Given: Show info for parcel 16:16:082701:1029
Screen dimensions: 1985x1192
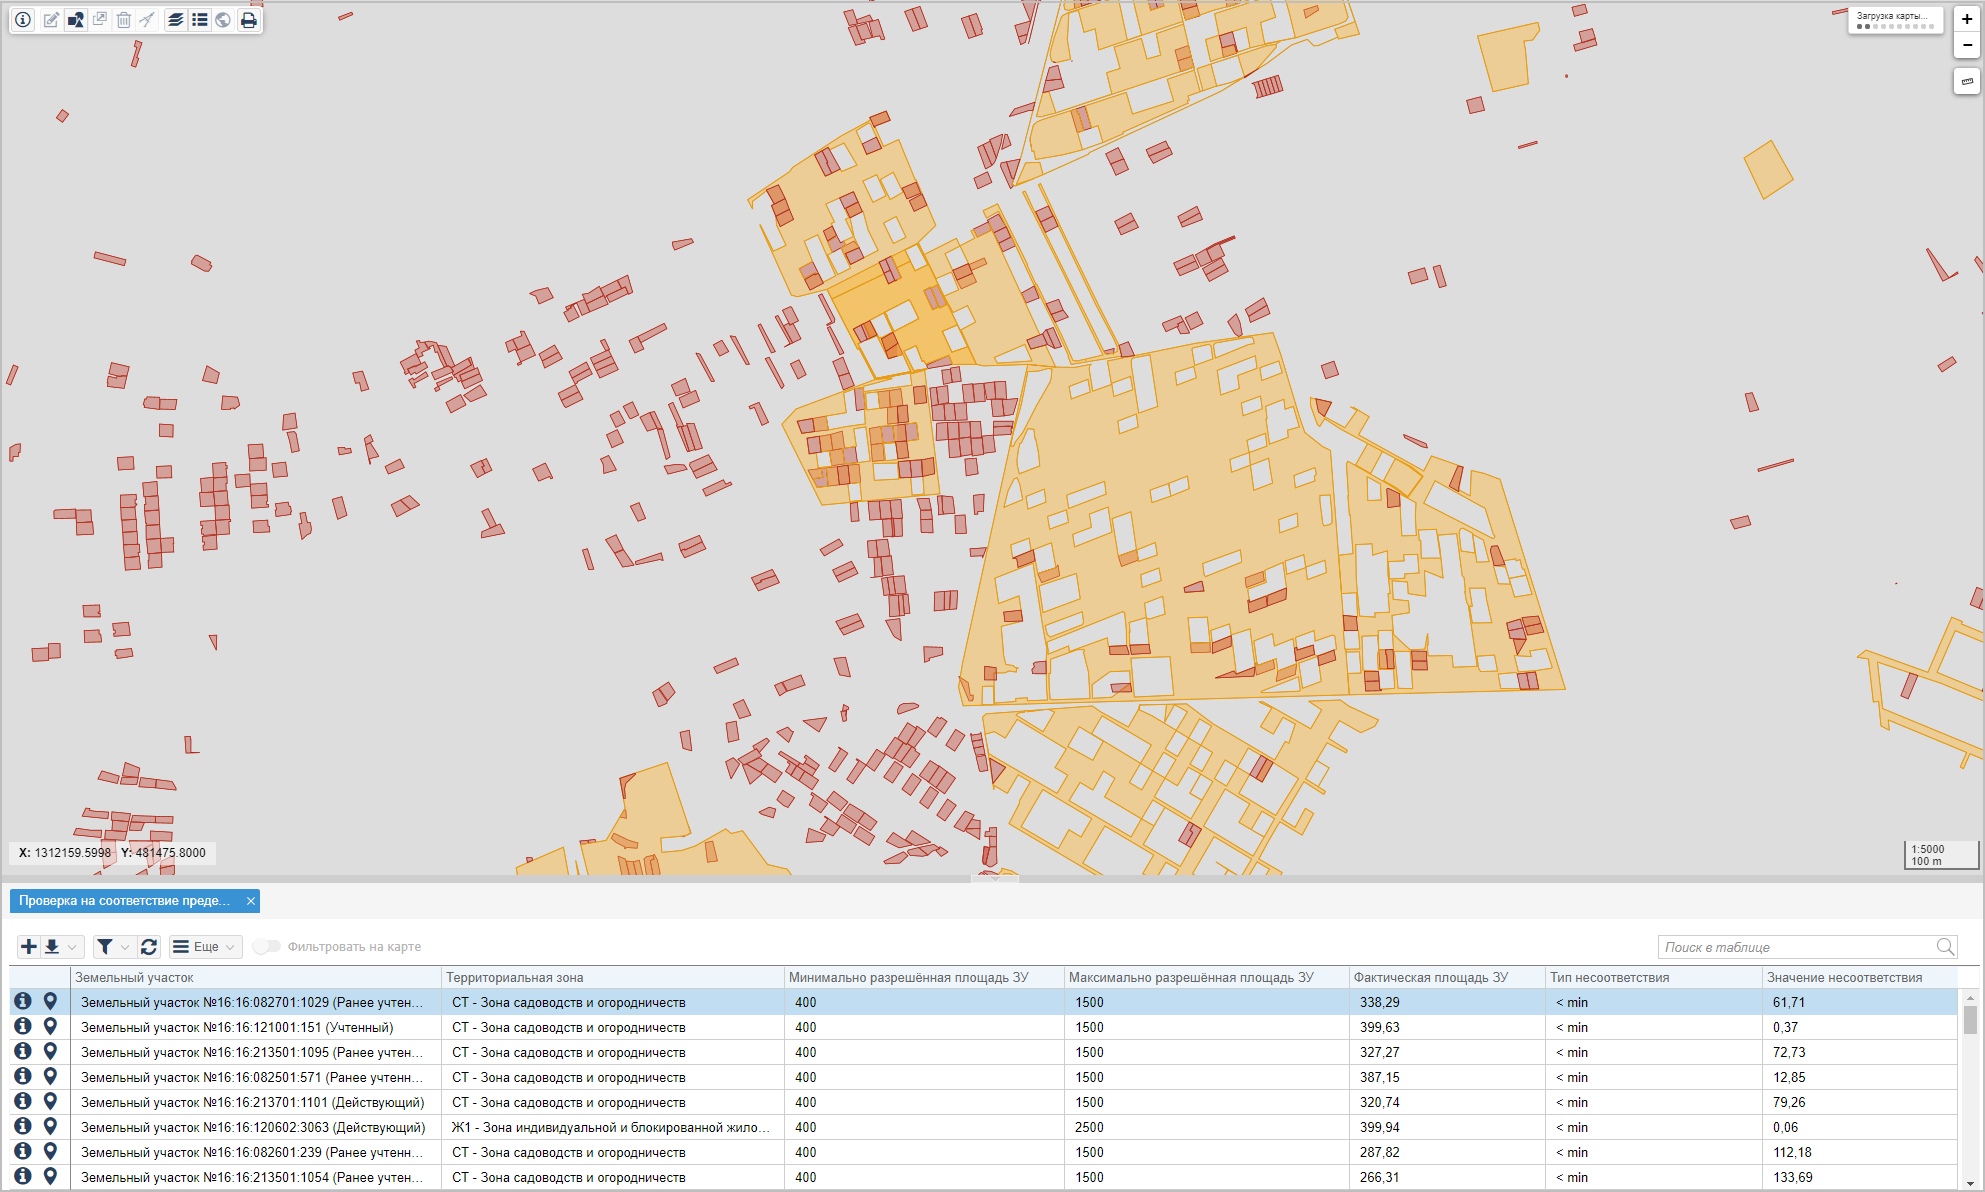Looking at the screenshot, I should click(x=23, y=1001).
